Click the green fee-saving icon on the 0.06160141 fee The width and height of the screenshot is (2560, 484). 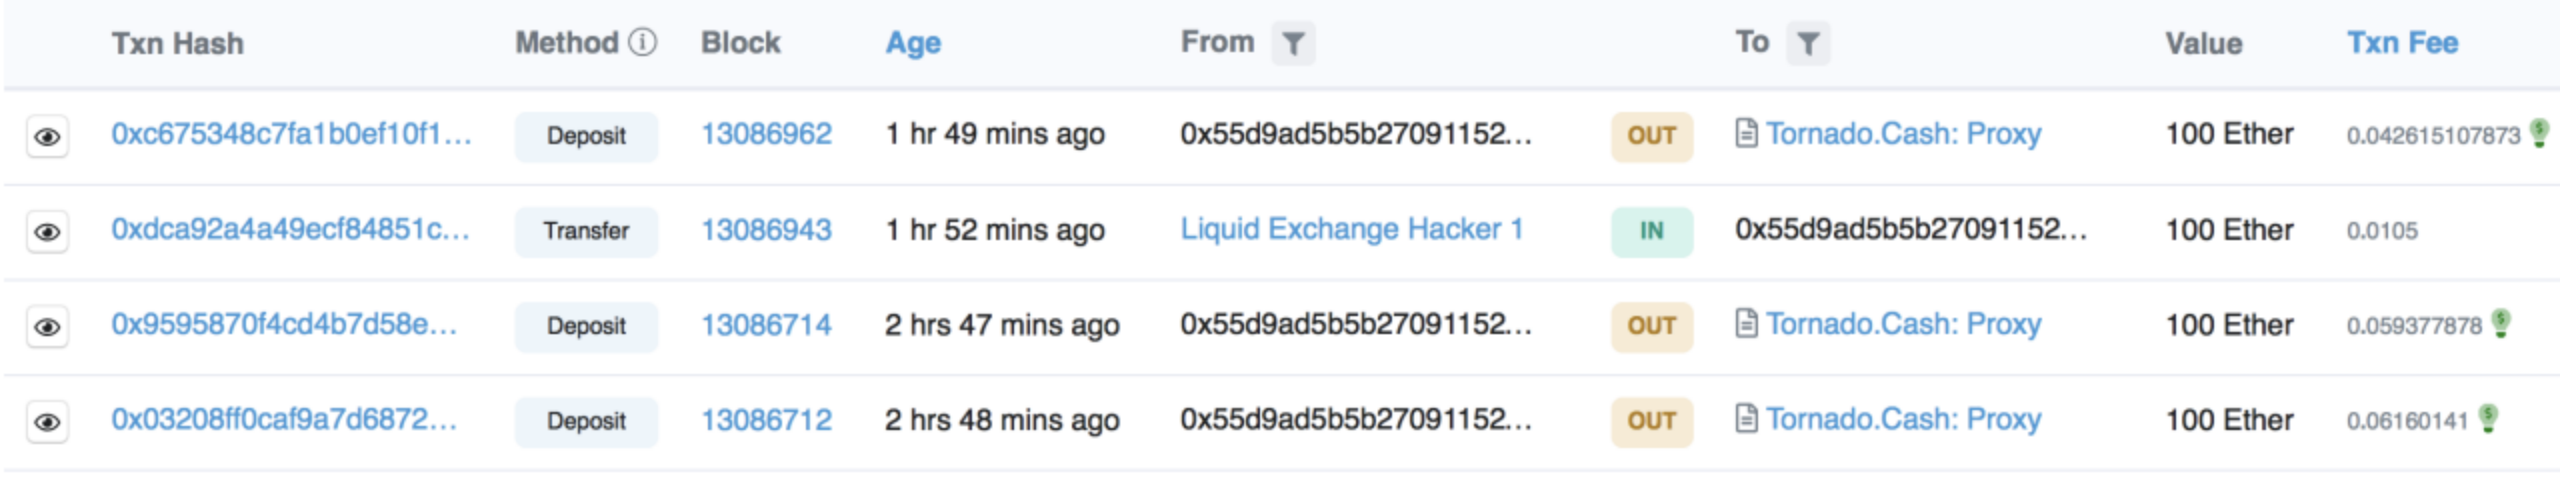pos(2489,418)
